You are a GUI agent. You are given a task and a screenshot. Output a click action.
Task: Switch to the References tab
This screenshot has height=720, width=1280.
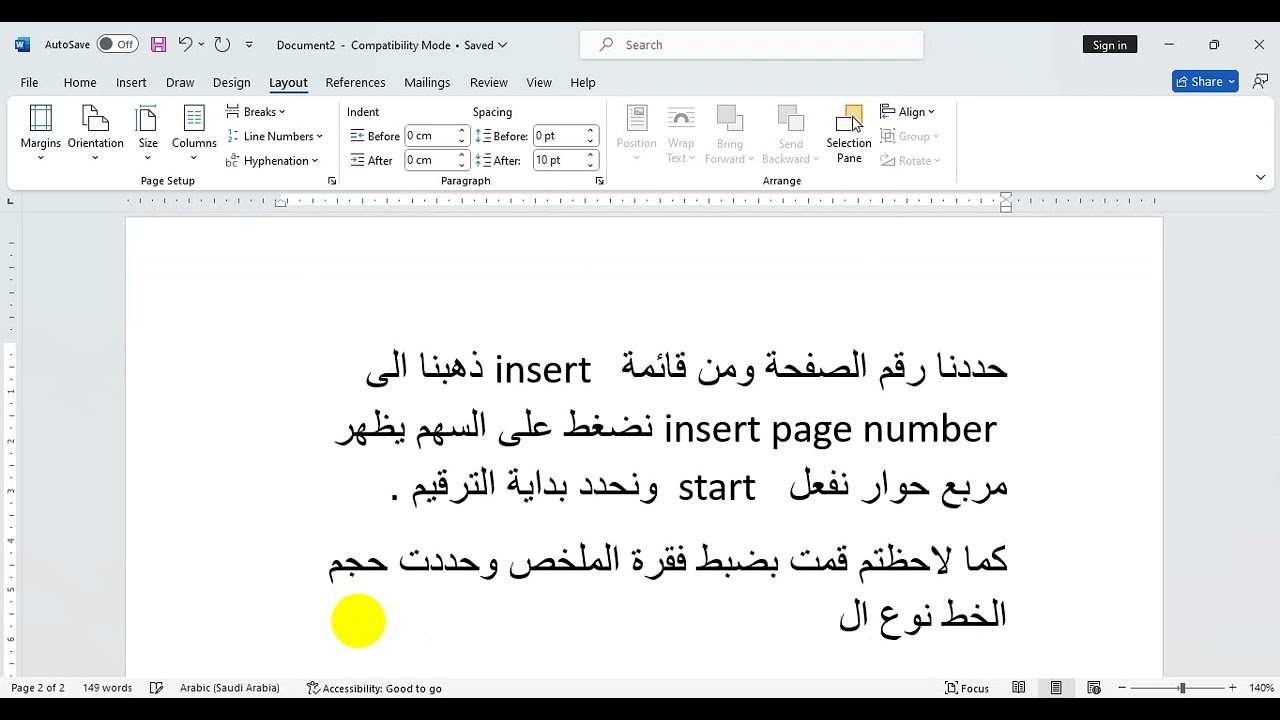click(x=355, y=82)
